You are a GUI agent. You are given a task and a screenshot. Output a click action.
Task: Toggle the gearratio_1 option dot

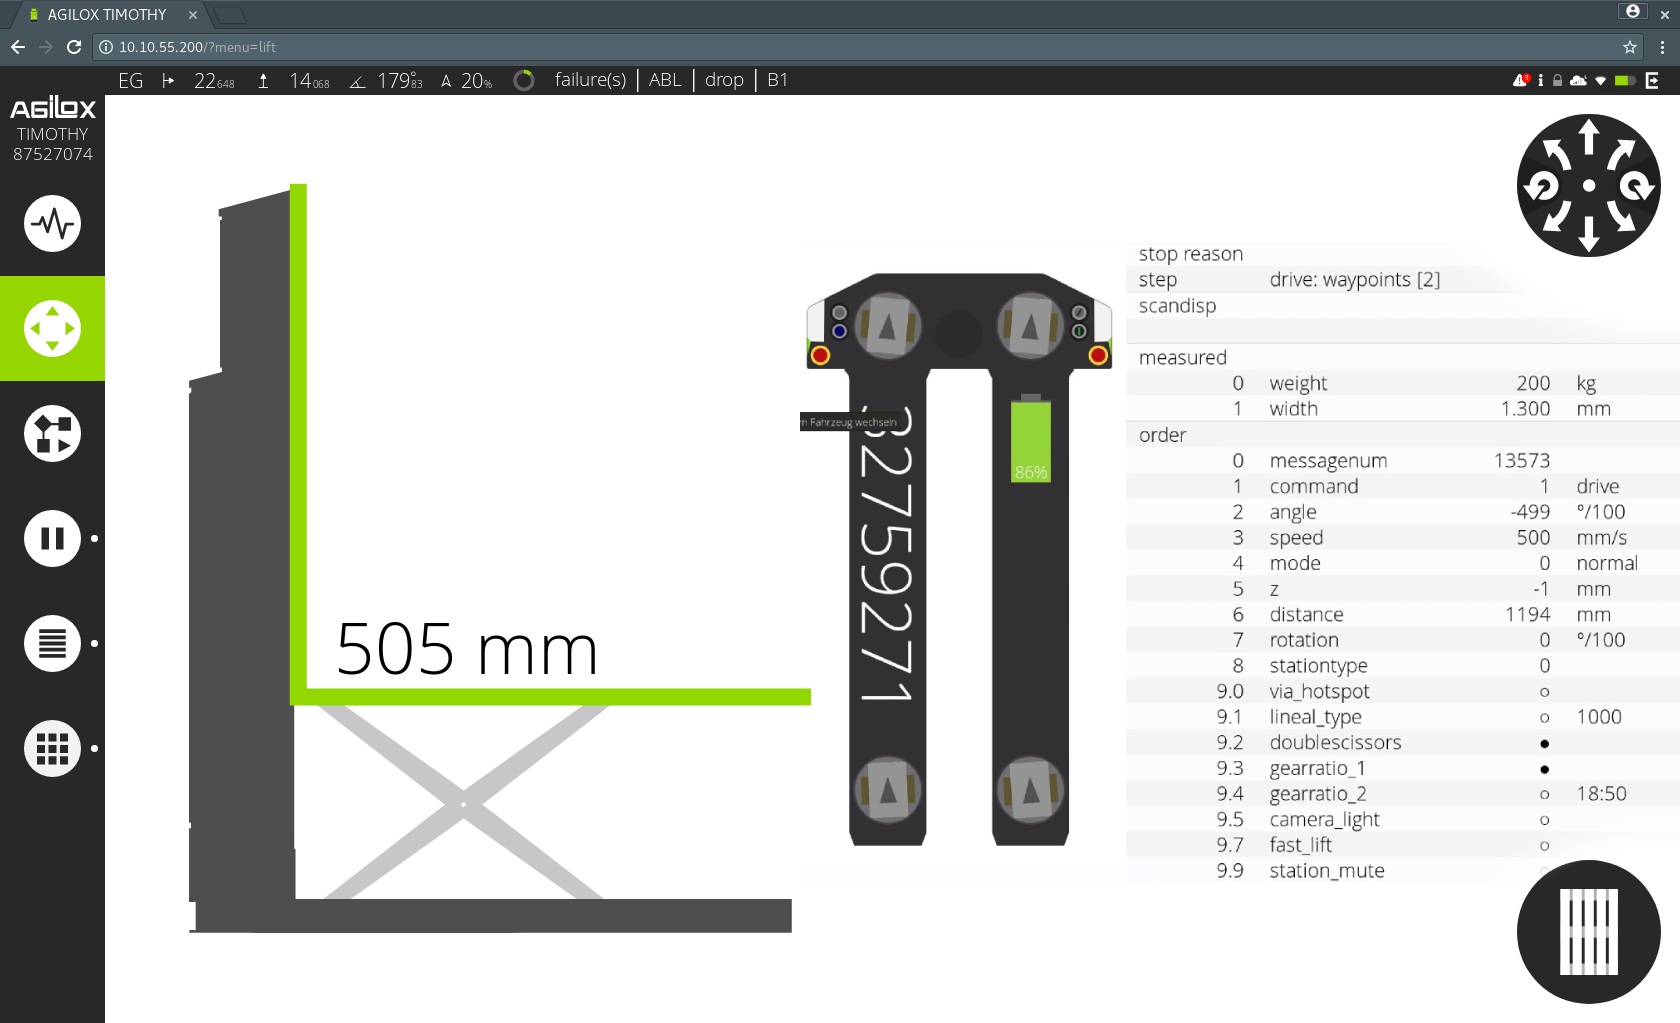pos(1545,769)
